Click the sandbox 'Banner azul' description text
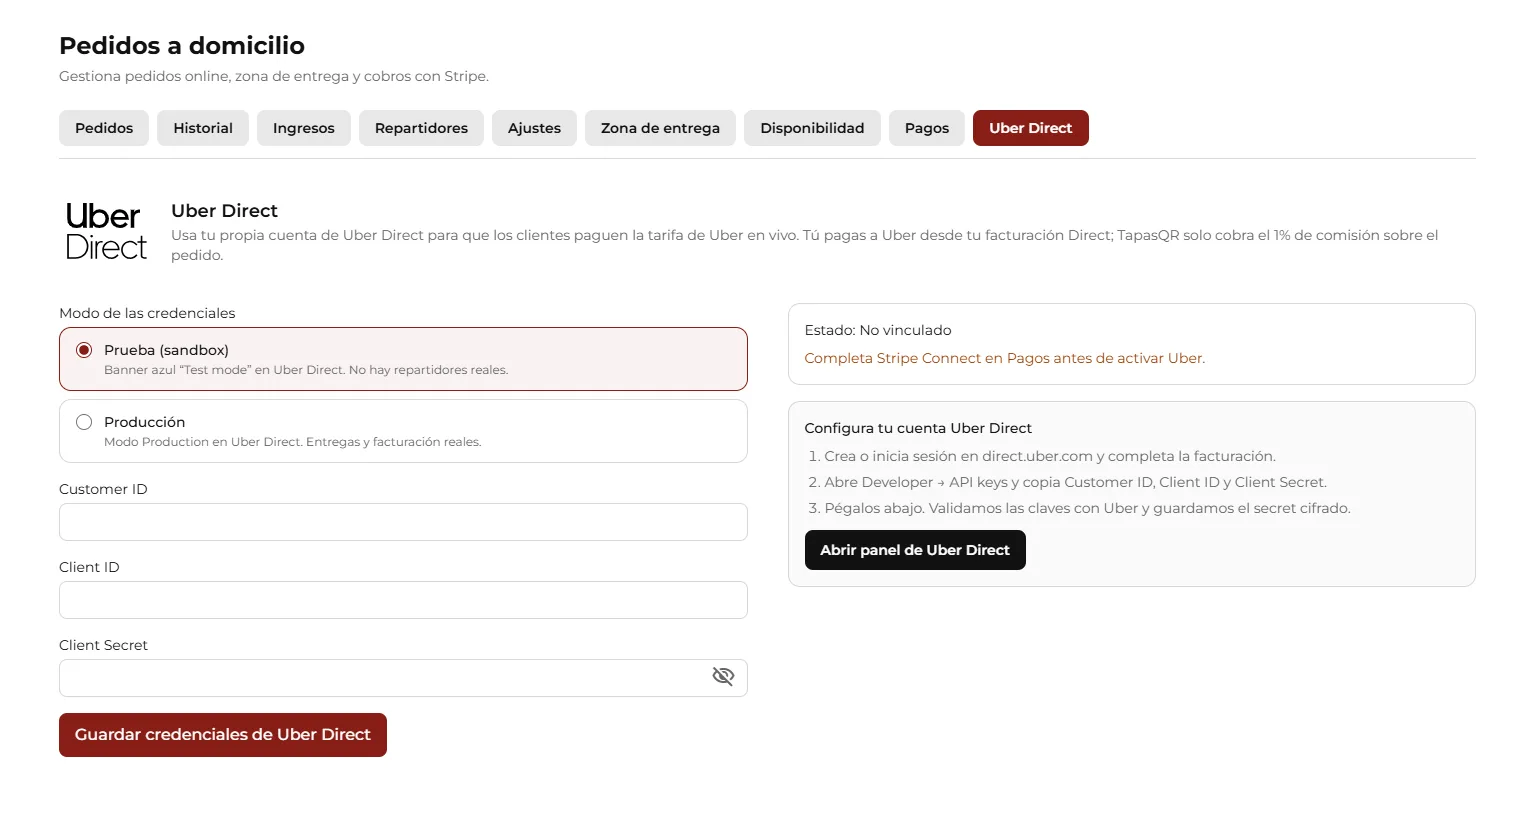 pyautogui.click(x=306, y=370)
